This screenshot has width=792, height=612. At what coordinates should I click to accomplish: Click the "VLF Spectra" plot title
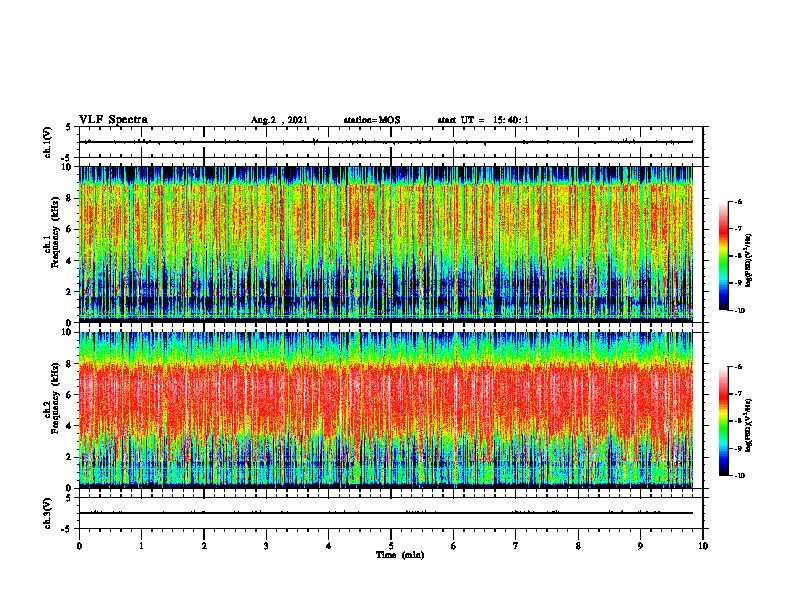pyautogui.click(x=113, y=120)
